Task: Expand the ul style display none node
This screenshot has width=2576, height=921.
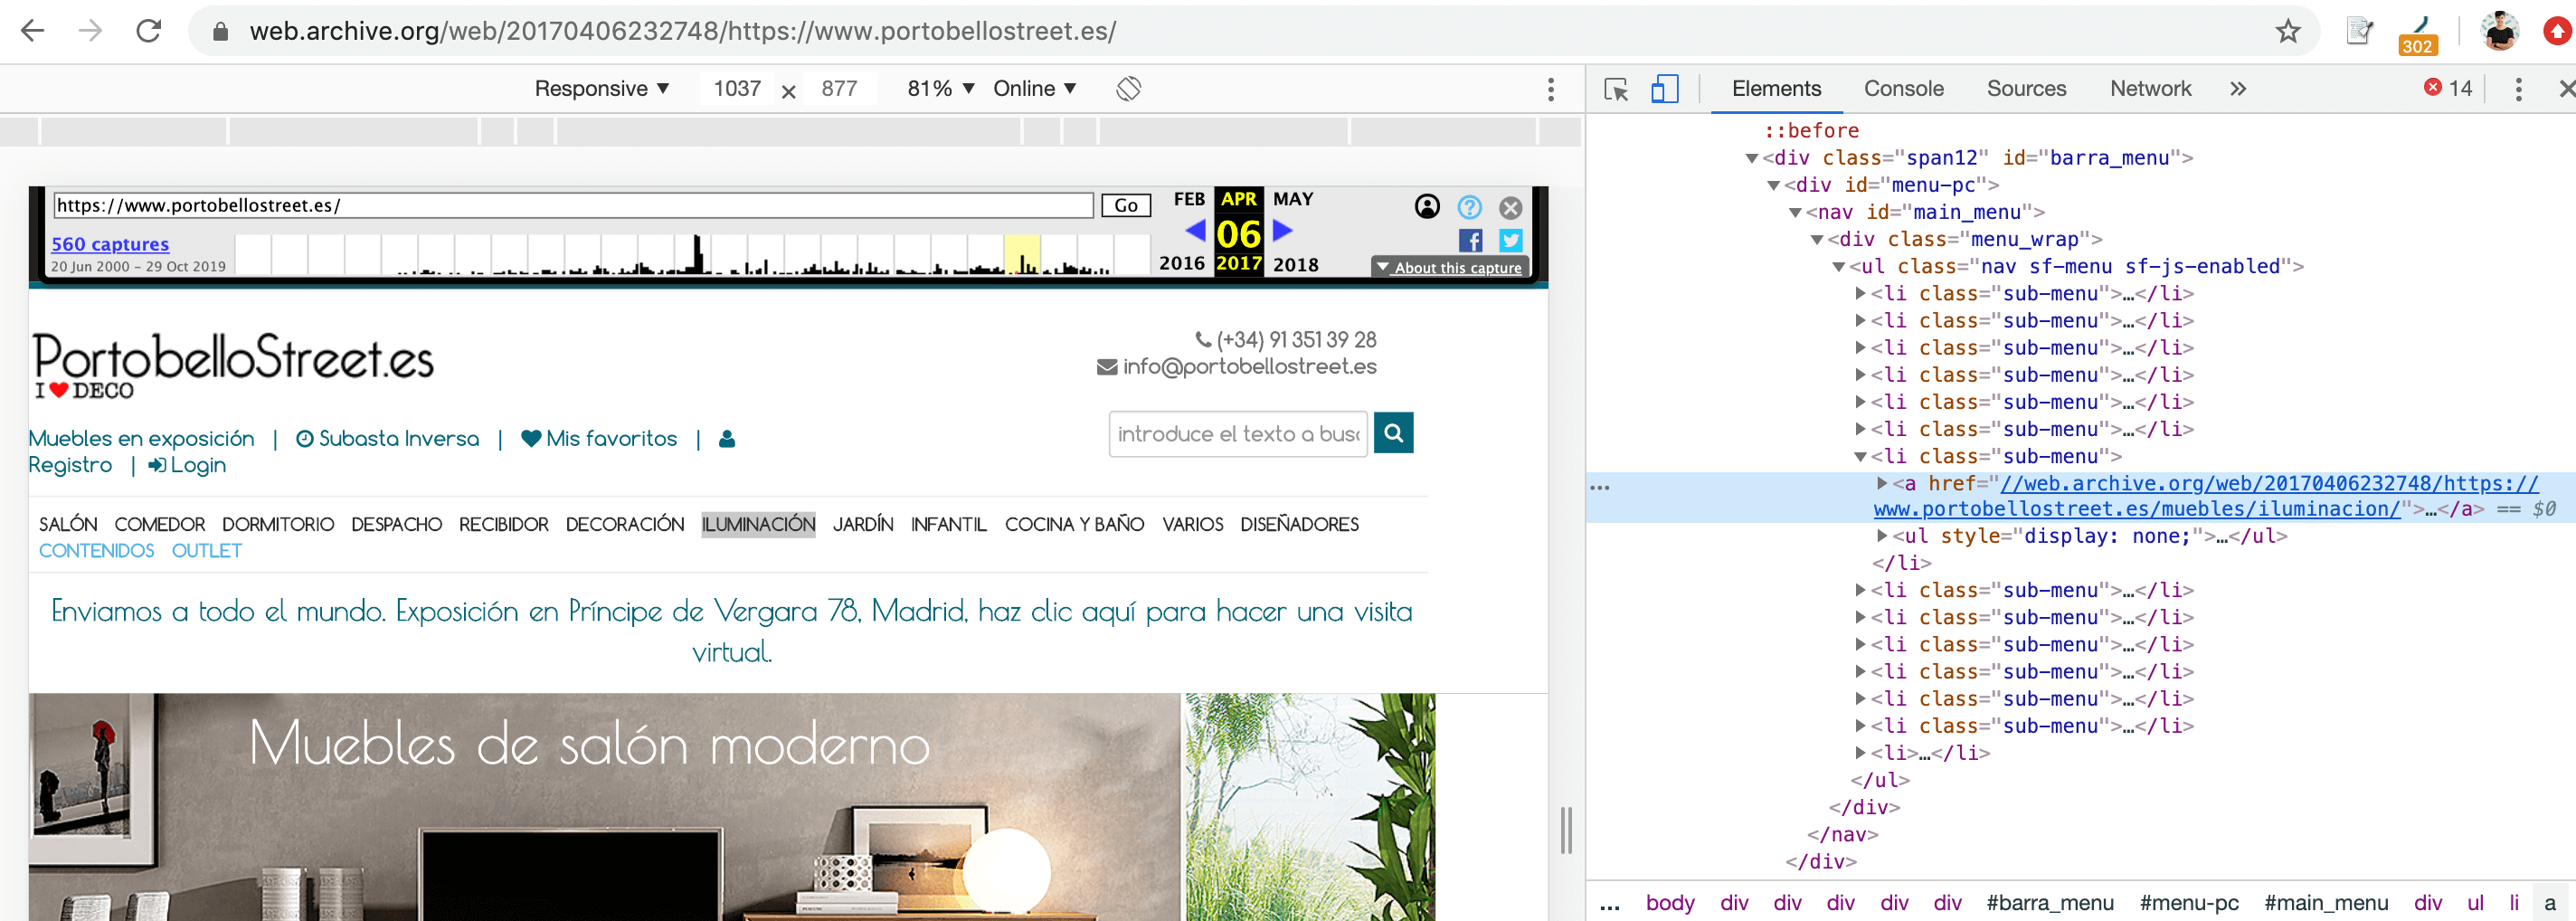Action: tap(1883, 536)
